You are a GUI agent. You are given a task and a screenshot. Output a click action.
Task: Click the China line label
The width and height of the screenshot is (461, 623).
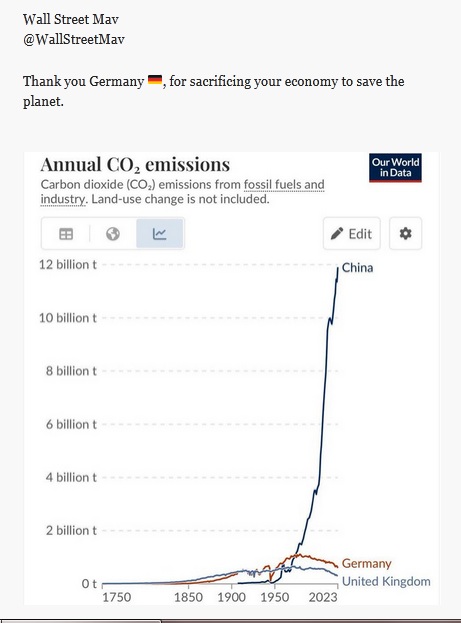[x=357, y=268]
